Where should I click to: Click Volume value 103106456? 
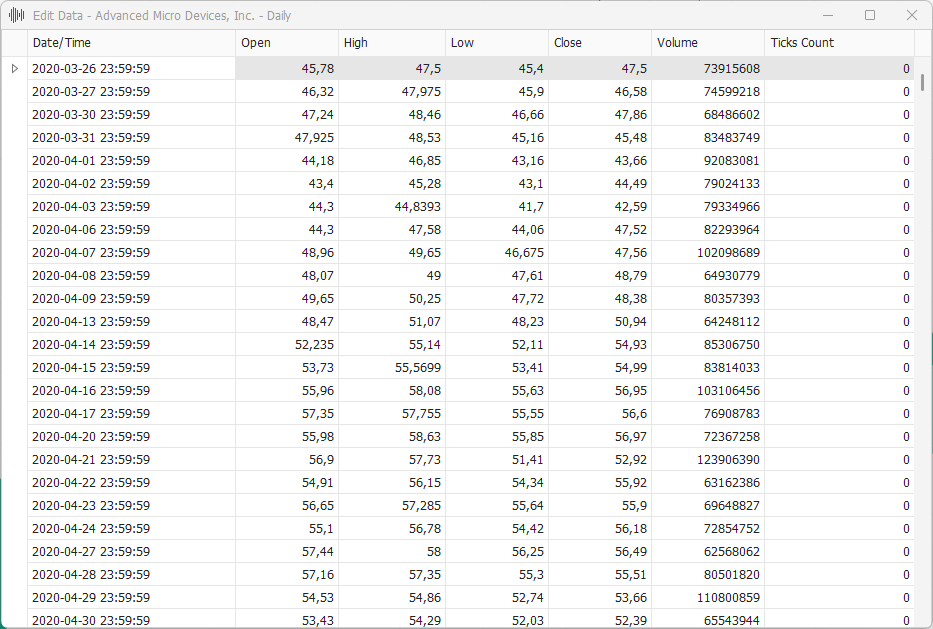click(x=708, y=391)
